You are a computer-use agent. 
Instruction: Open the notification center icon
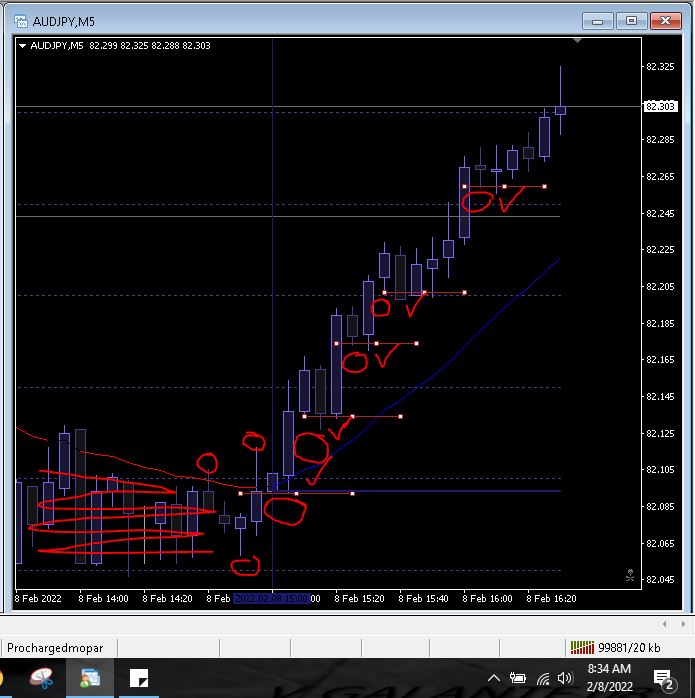coord(664,679)
